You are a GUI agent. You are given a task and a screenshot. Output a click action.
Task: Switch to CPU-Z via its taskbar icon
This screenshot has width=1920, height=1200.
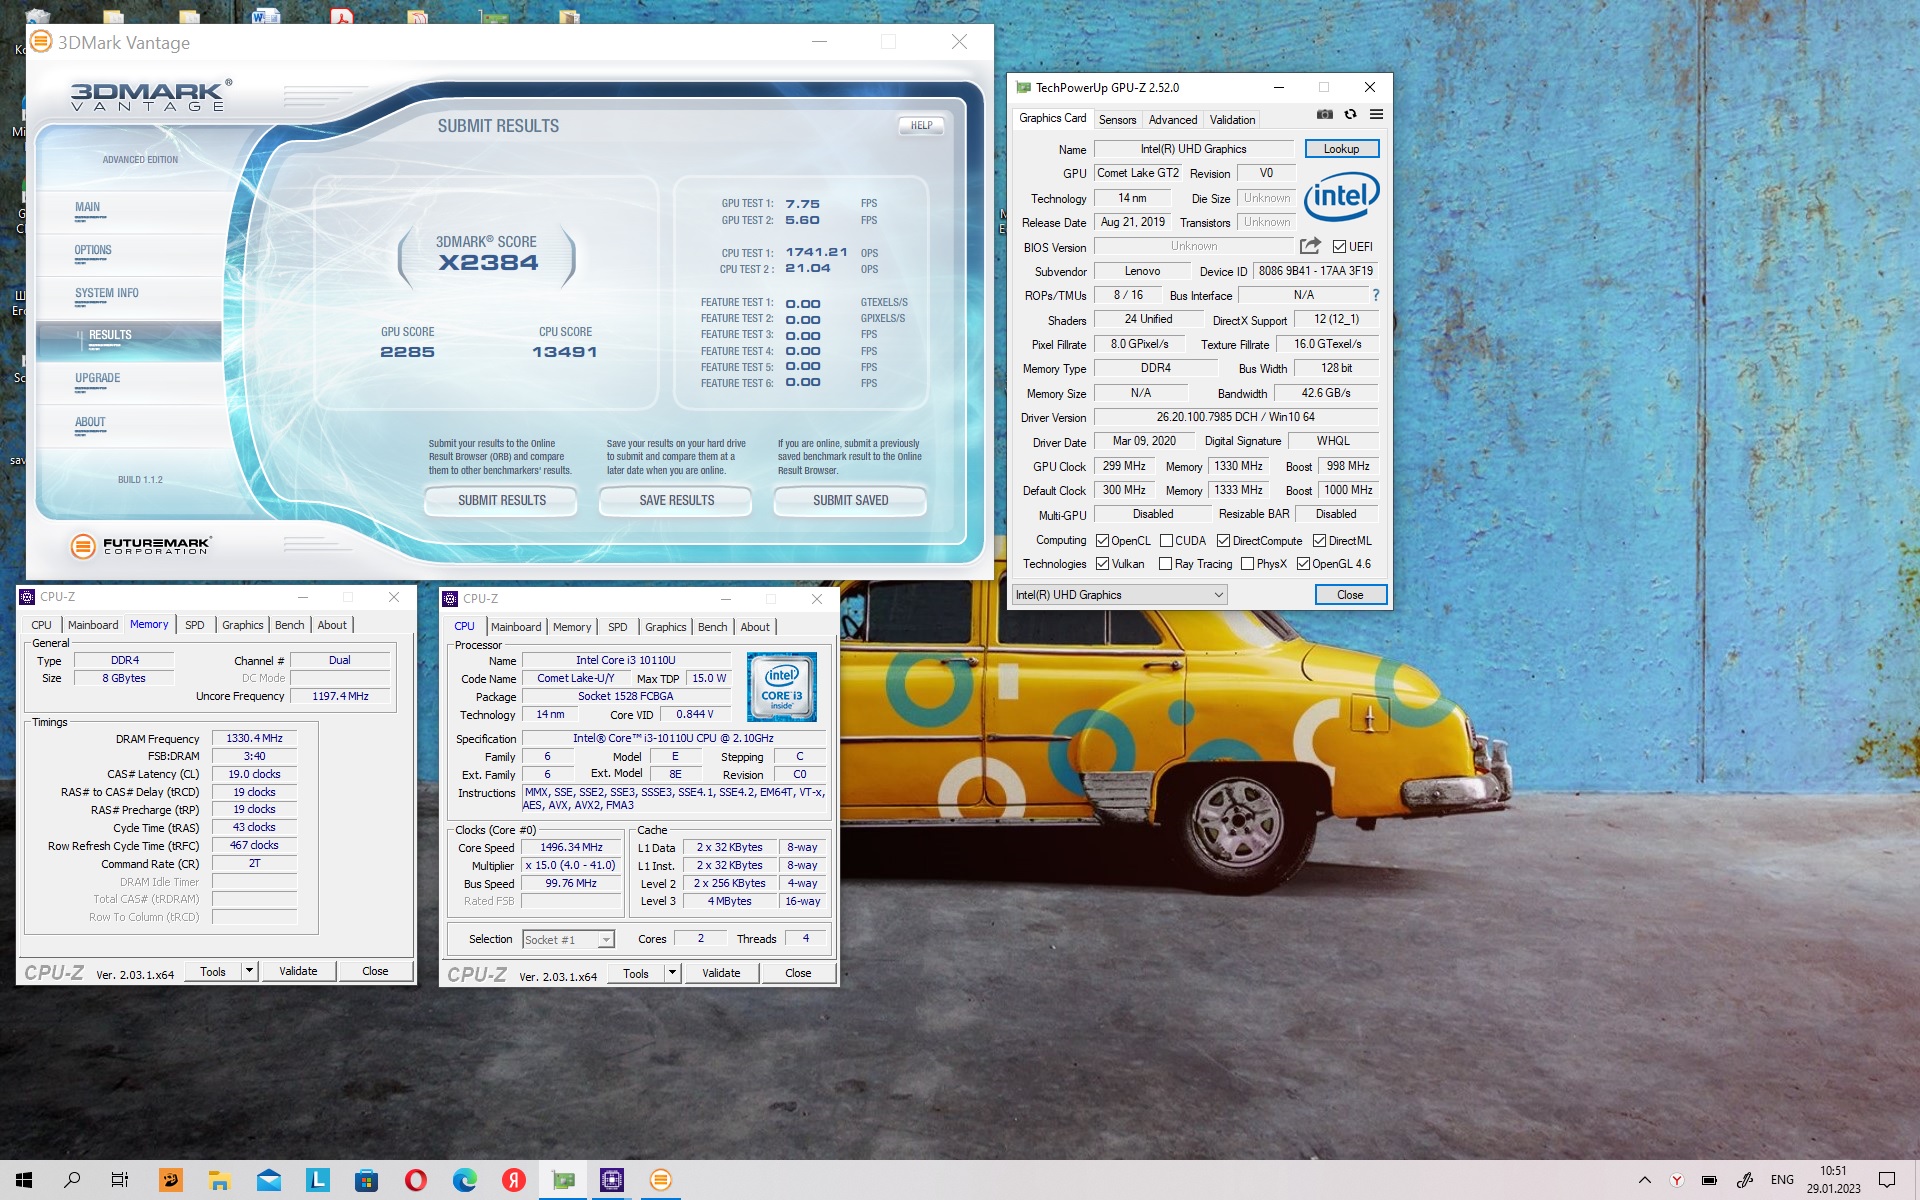(612, 1180)
